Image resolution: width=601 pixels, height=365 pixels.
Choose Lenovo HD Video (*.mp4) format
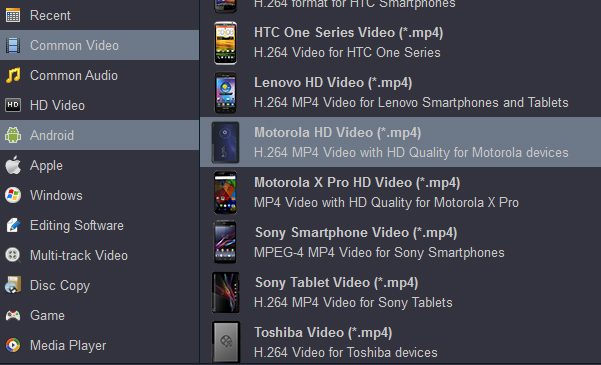(401, 92)
